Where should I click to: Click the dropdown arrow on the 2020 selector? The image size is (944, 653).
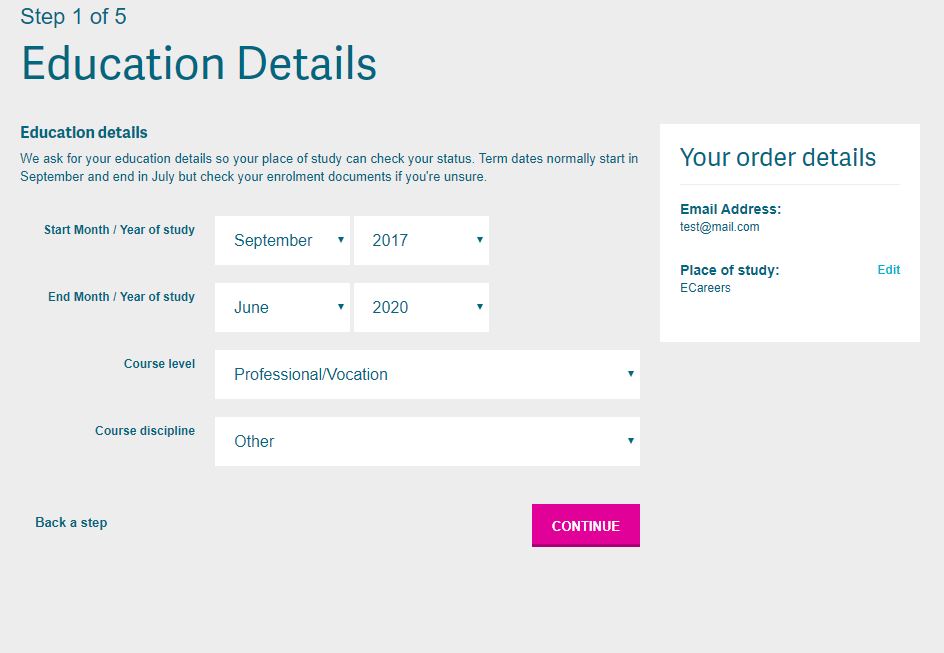(479, 307)
